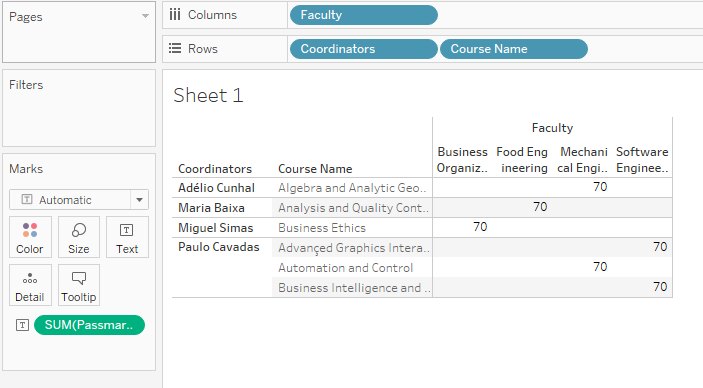Viewport: 703px width, 388px height.
Task: Open the Tooltip marks card
Action: click(x=79, y=285)
